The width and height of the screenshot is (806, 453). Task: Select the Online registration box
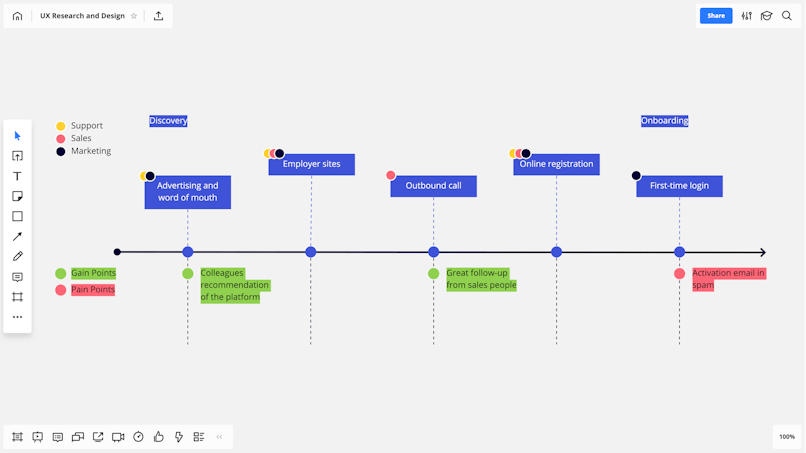pyautogui.click(x=556, y=164)
